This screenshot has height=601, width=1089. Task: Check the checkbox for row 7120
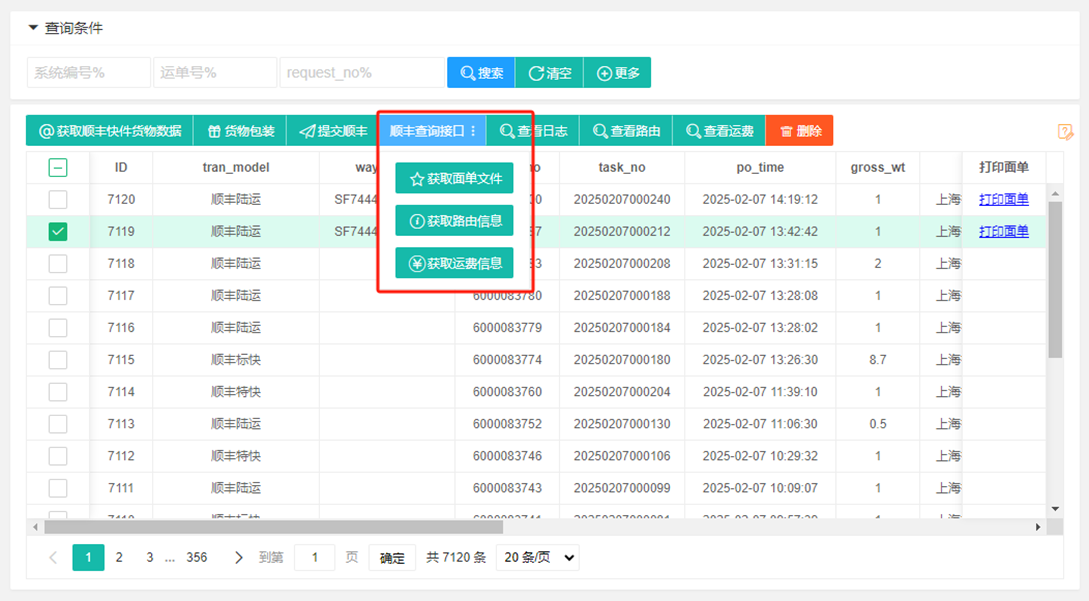pos(58,199)
